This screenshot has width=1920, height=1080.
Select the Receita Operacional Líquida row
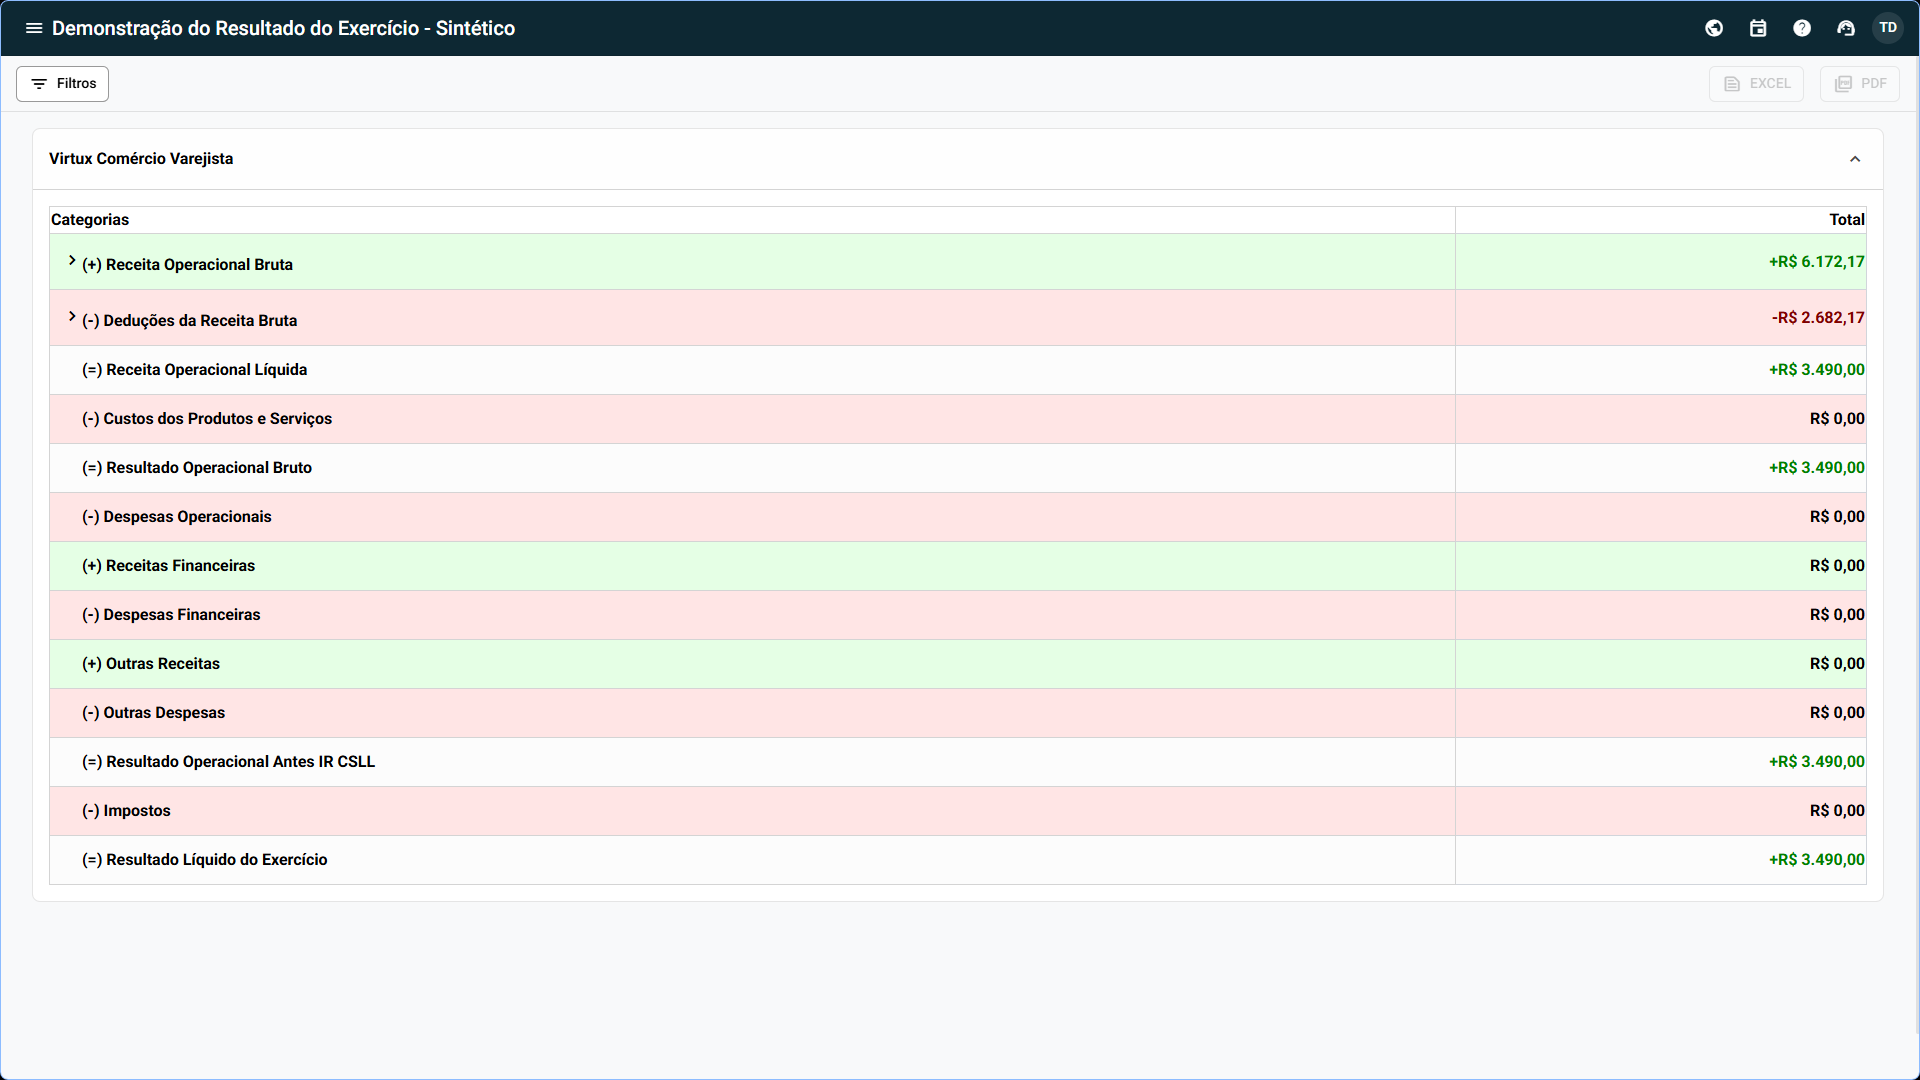point(195,370)
